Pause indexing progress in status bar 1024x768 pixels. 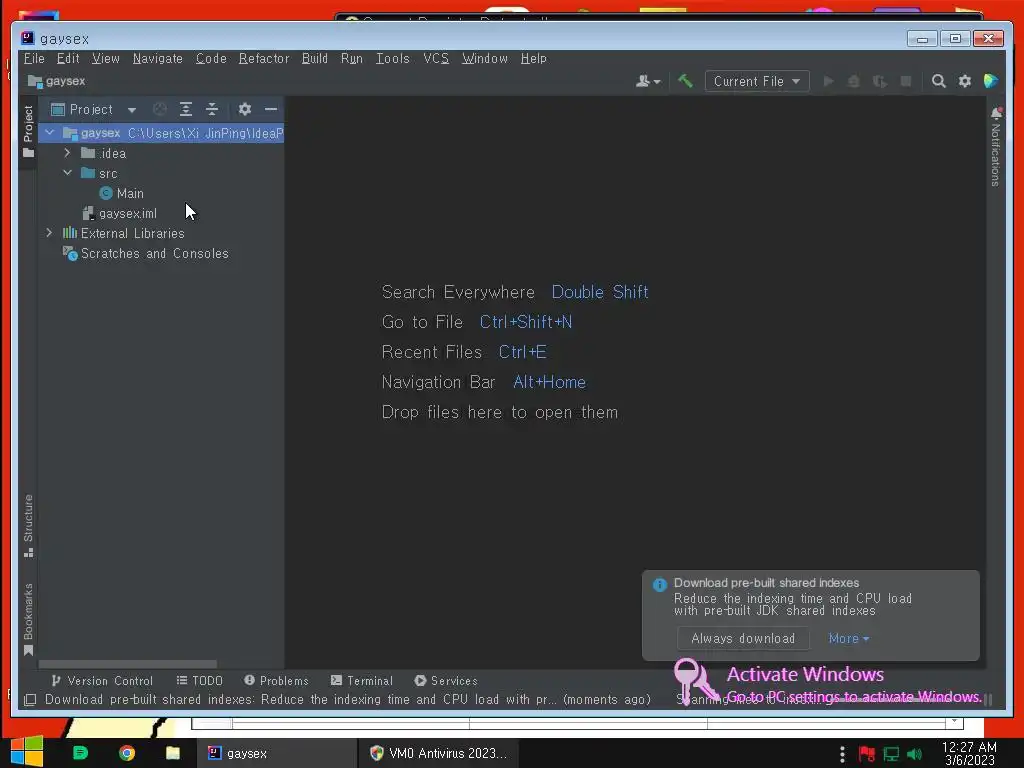coord(988,699)
